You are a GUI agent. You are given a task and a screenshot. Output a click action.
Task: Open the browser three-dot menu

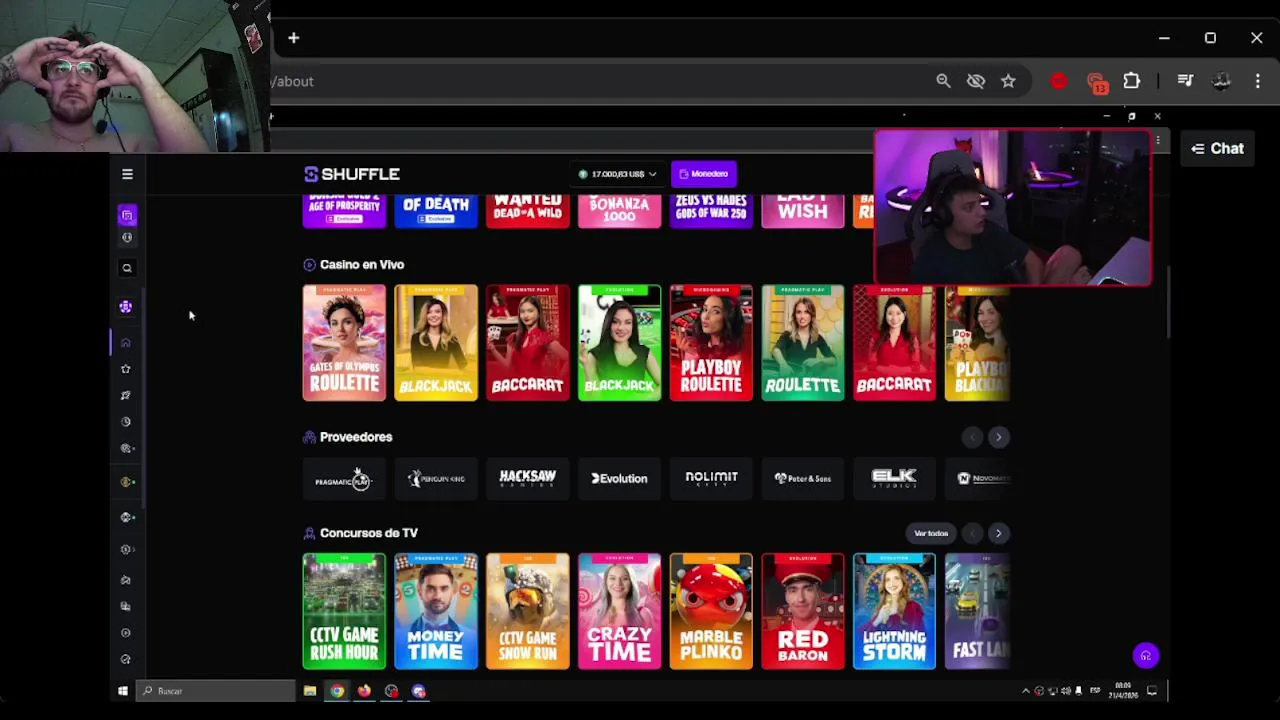point(1258,81)
